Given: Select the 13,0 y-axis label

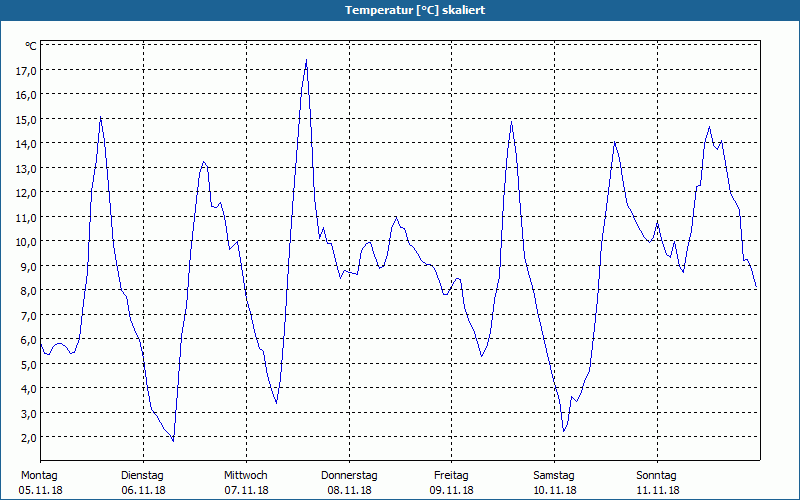Looking at the screenshot, I should tap(26, 168).
